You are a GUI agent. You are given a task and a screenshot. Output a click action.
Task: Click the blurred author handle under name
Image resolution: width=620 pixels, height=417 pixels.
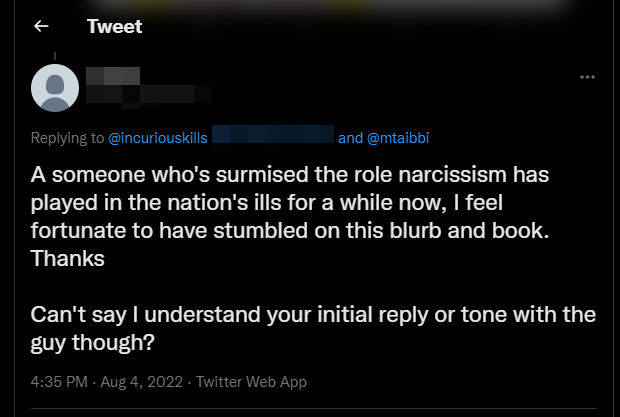pos(150,97)
